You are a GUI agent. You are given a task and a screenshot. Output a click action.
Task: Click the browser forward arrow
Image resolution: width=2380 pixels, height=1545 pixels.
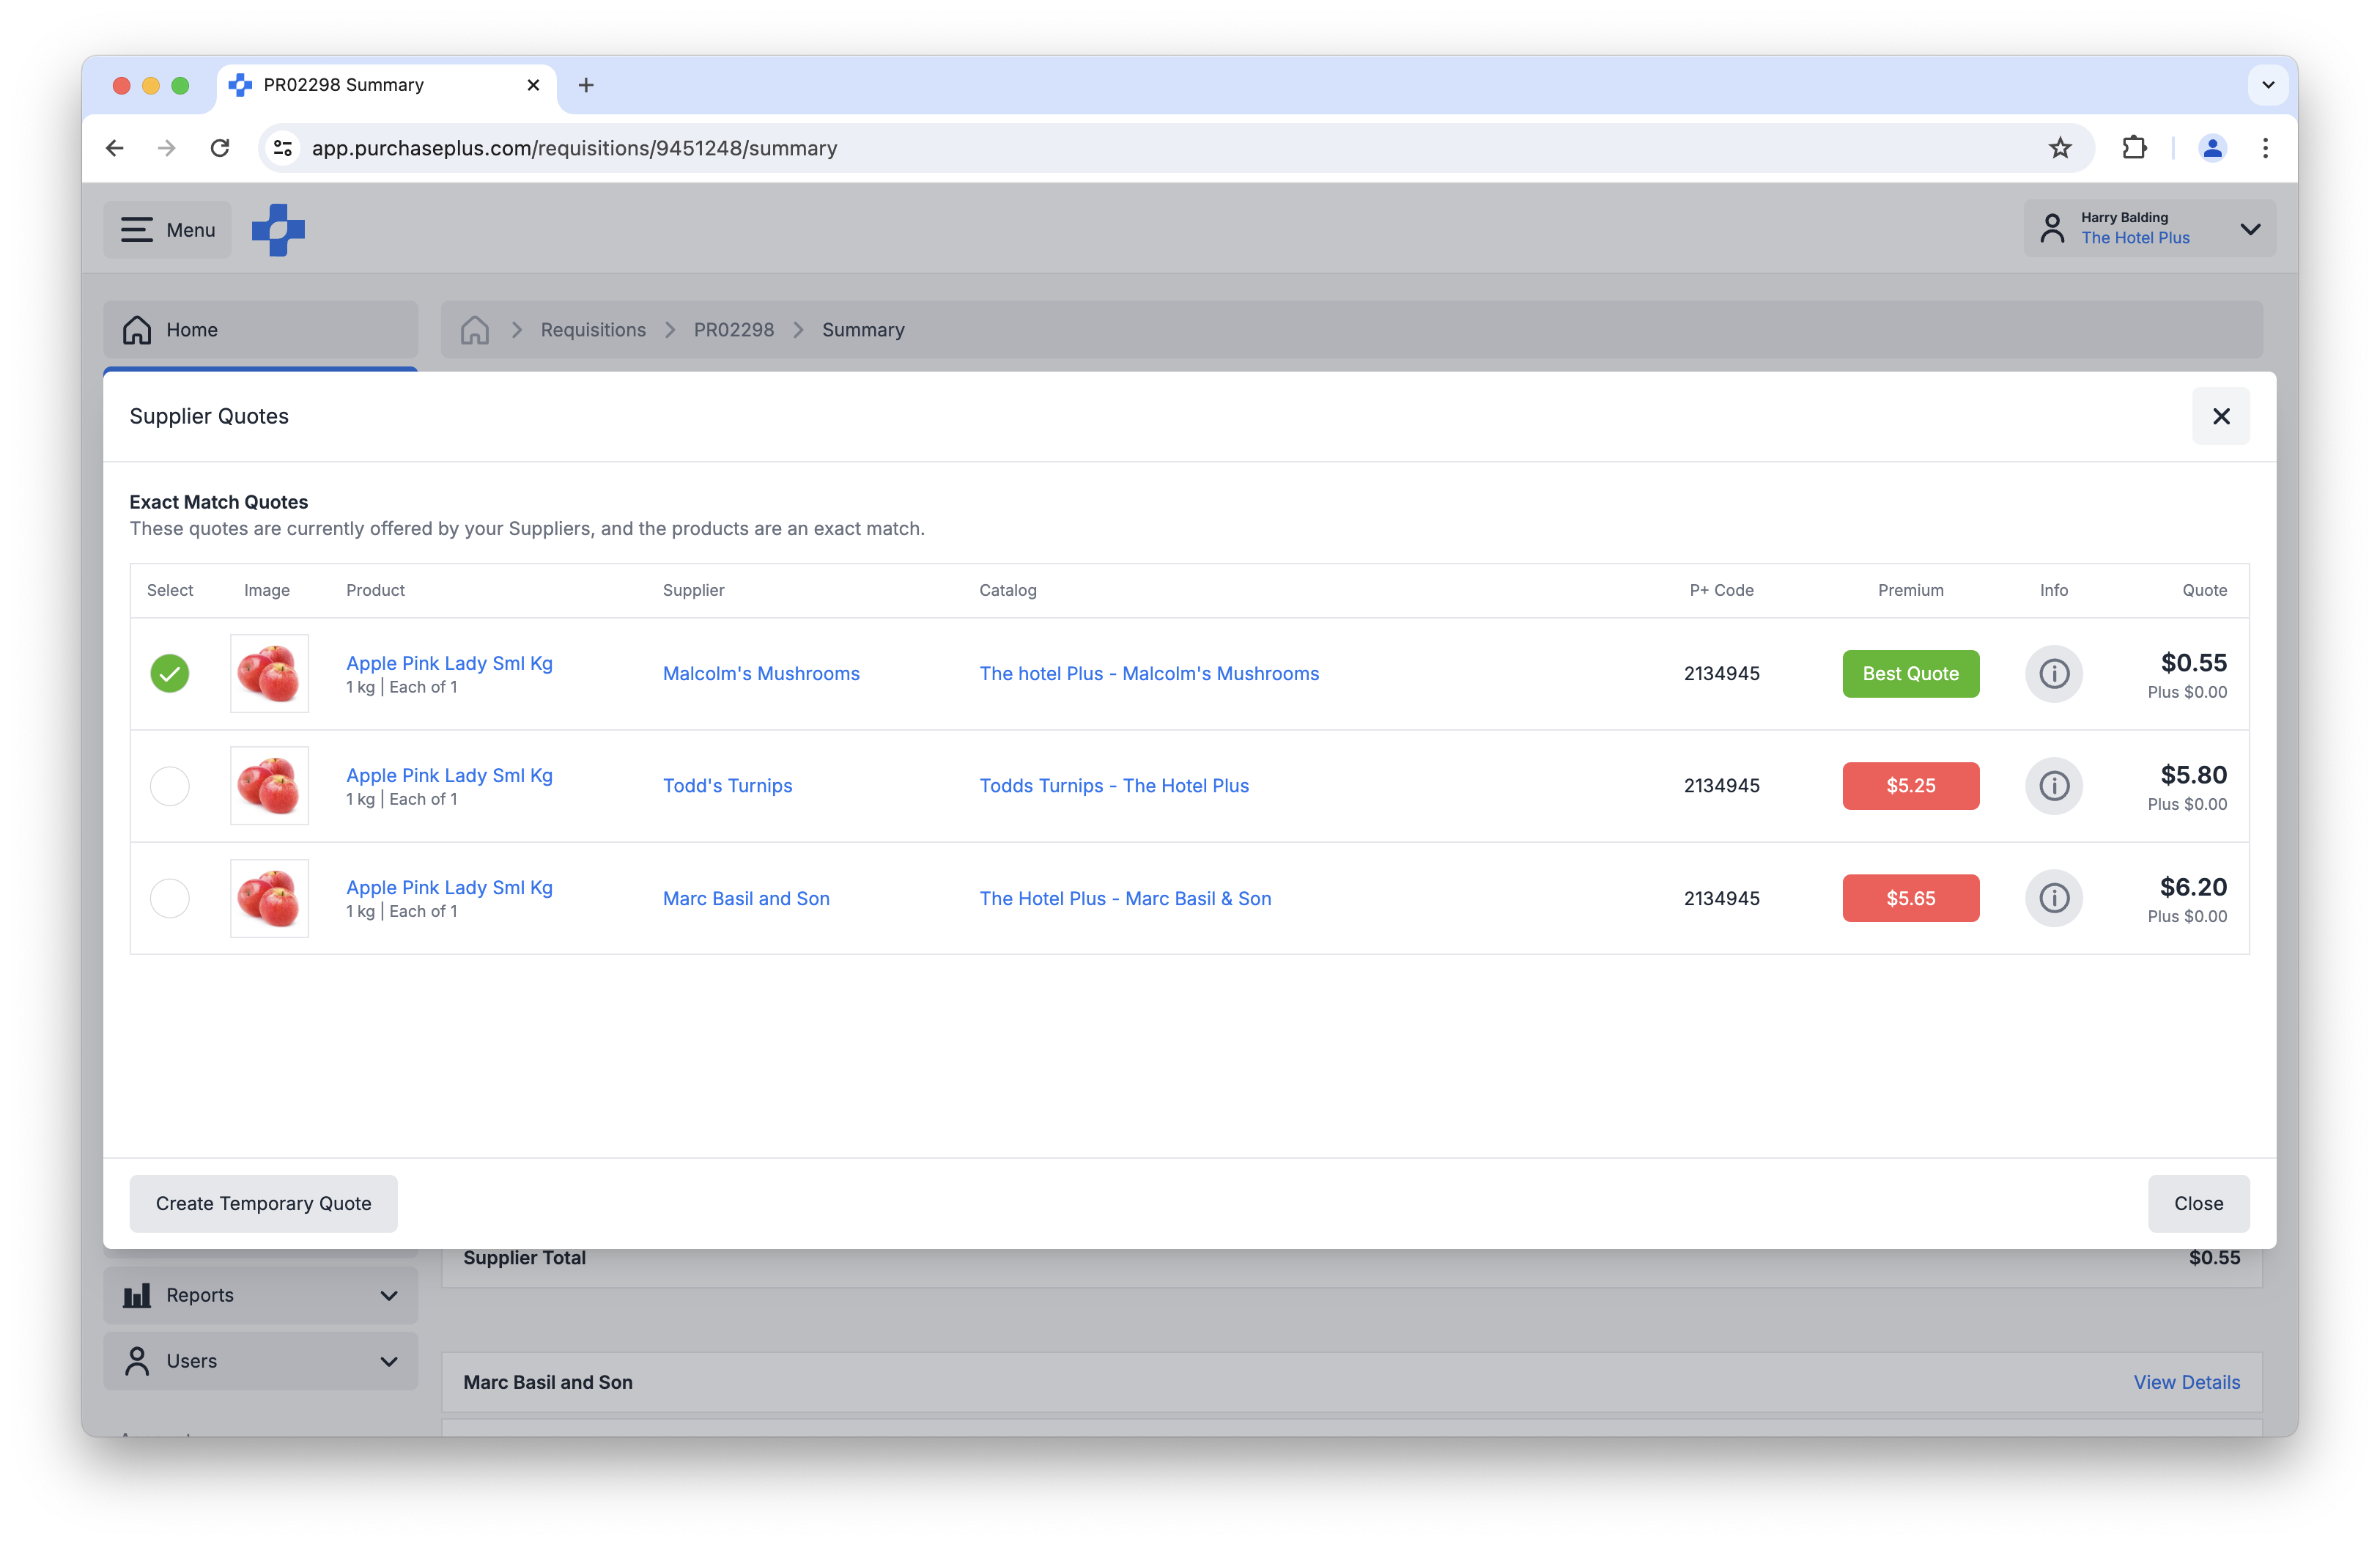[x=167, y=148]
